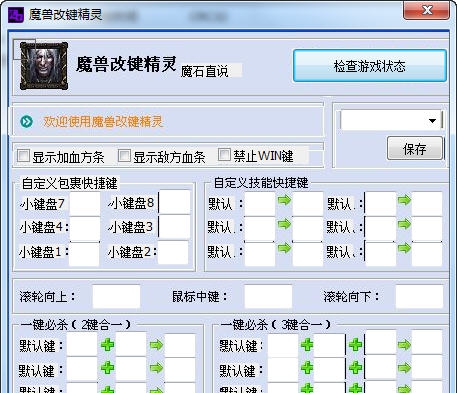Click green arrow in second 2键合一 row

[156, 368]
